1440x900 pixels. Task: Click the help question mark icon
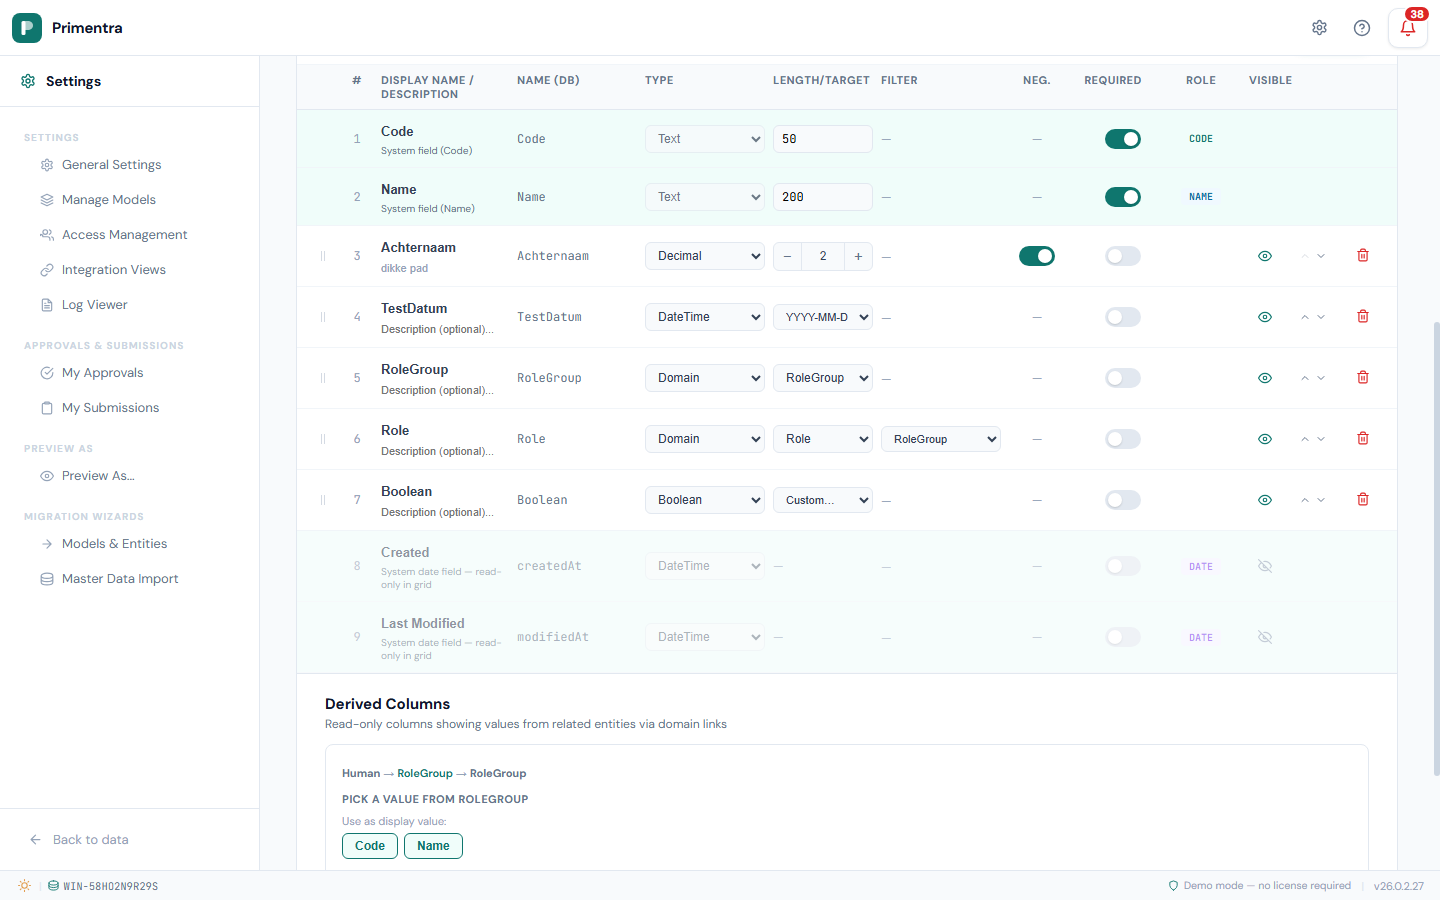[x=1361, y=28]
